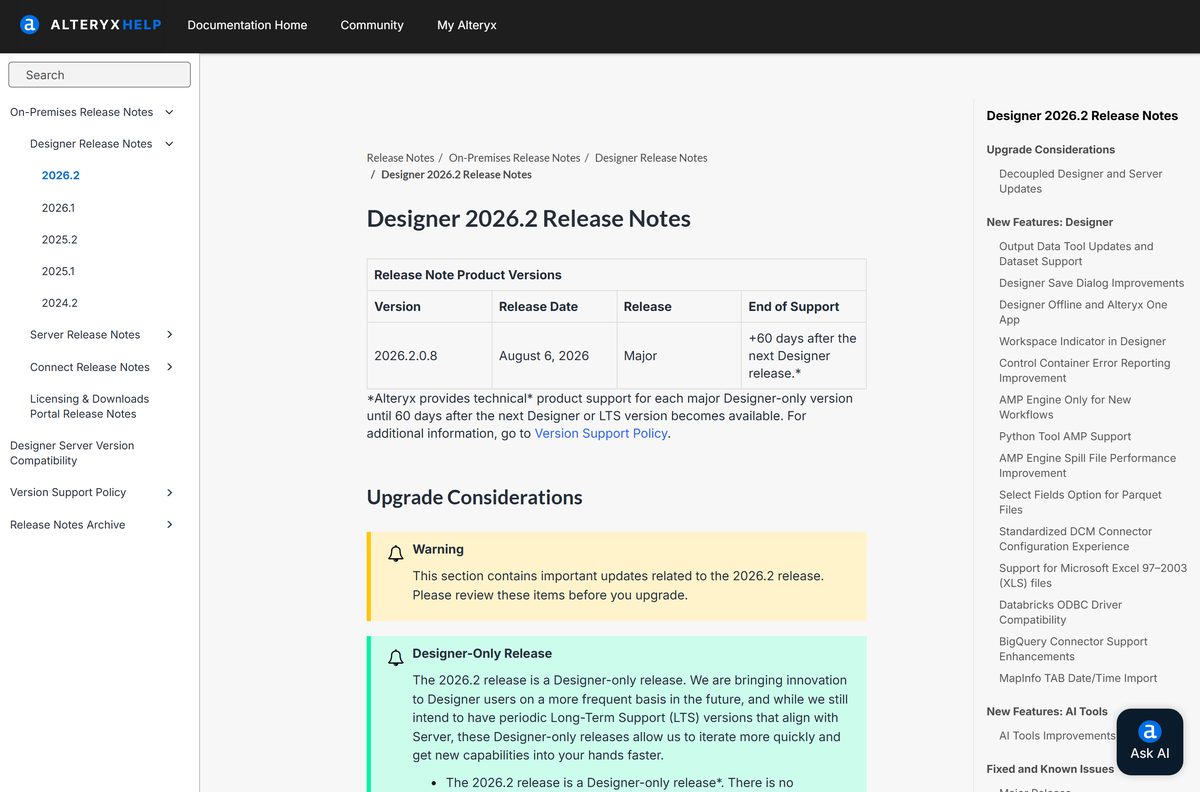Screen dimensions: 1200x792
Task: Click the bell icon beside Designer-Only Release
Action: point(396,657)
